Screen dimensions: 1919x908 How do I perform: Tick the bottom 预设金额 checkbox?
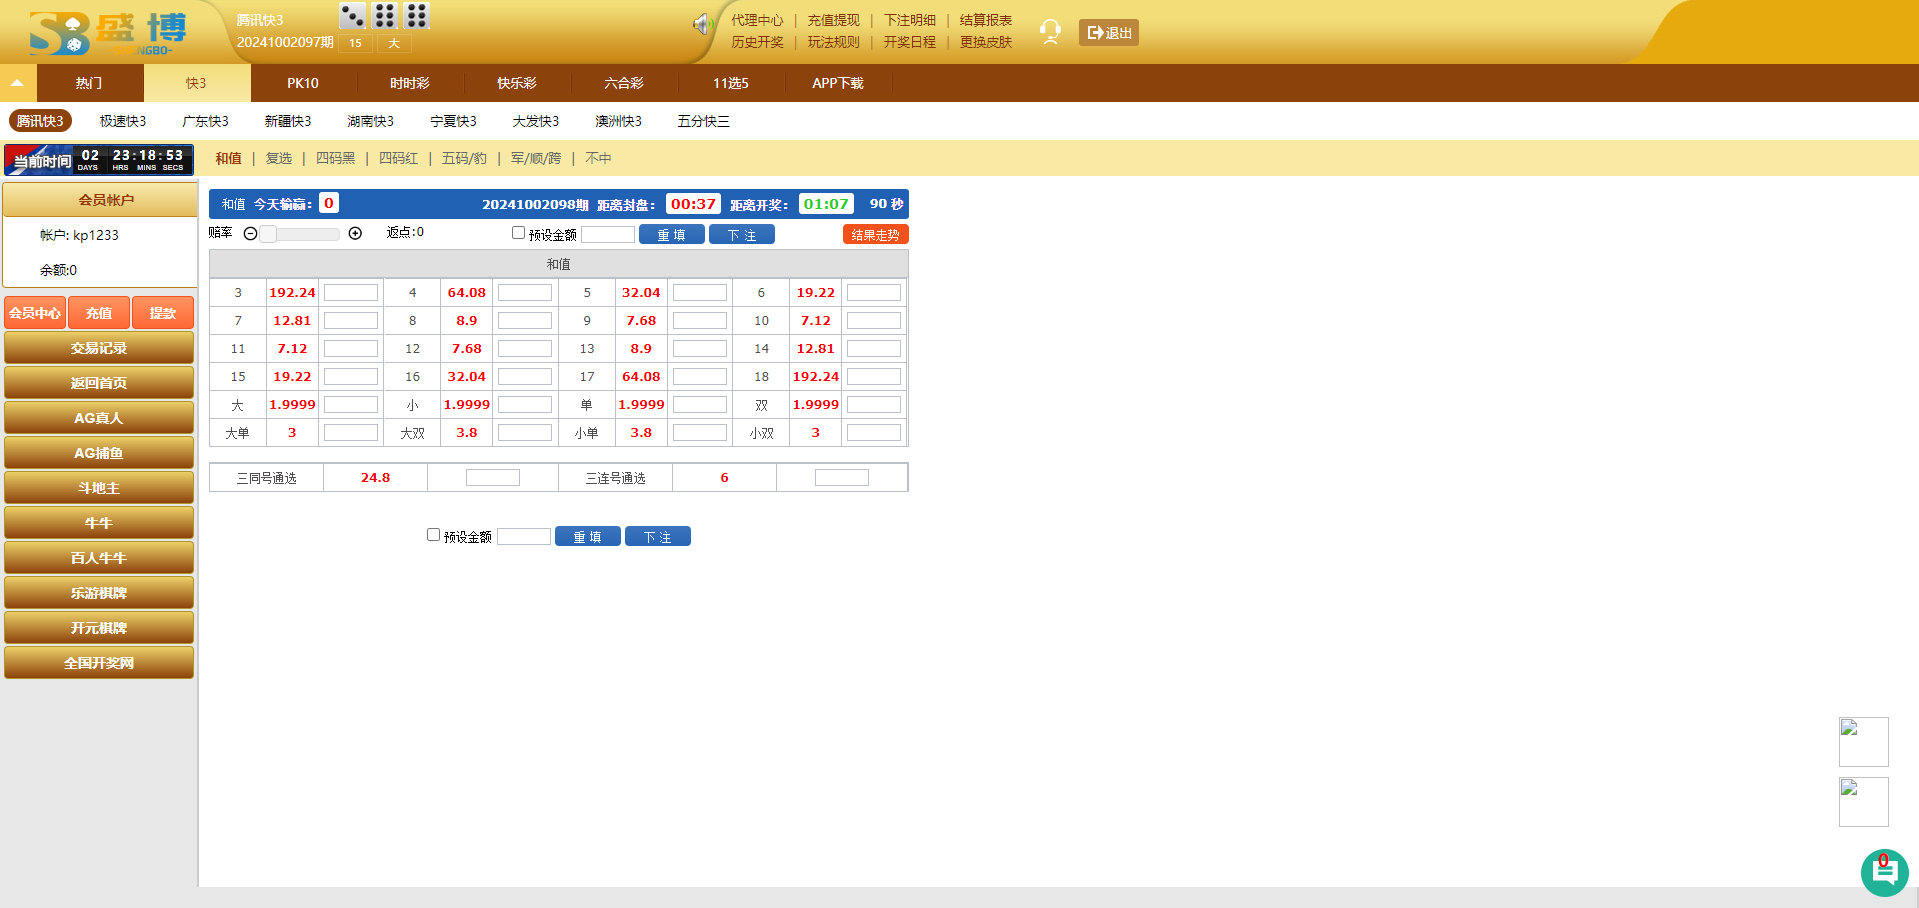[x=433, y=535]
